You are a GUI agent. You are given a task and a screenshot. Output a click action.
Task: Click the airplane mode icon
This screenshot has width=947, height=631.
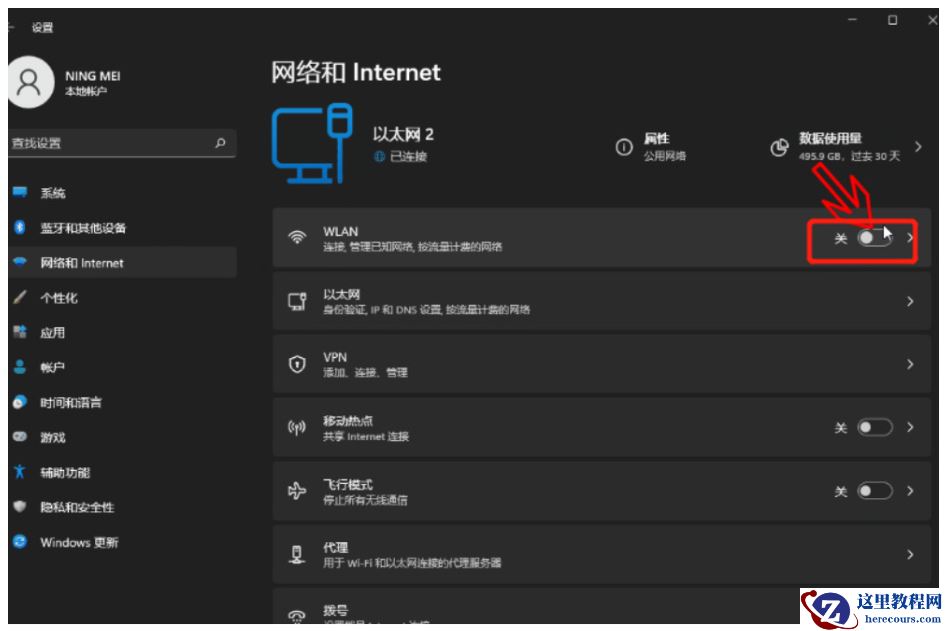[x=299, y=492]
